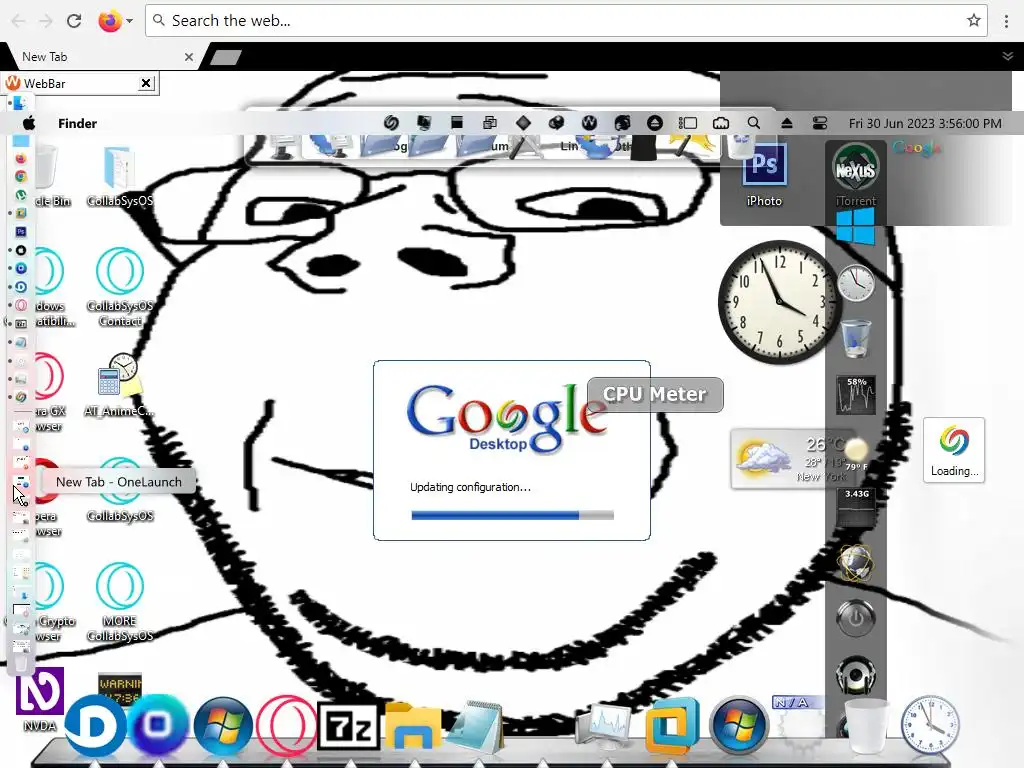Focus the Search the web field
The width and height of the screenshot is (1024, 768).
(566, 21)
